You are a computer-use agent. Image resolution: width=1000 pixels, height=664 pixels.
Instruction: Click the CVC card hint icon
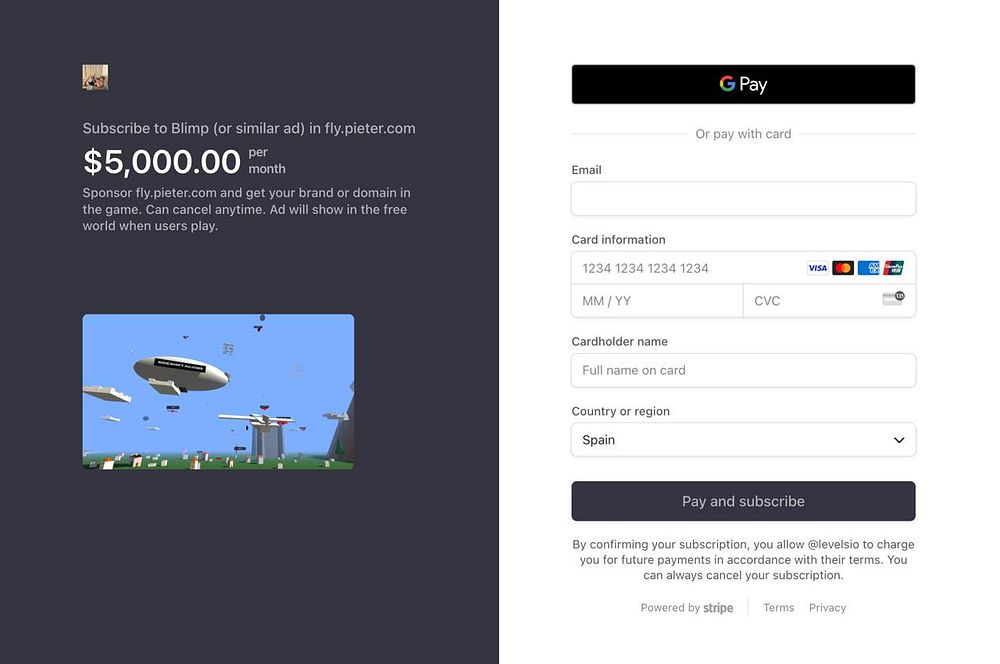893,299
